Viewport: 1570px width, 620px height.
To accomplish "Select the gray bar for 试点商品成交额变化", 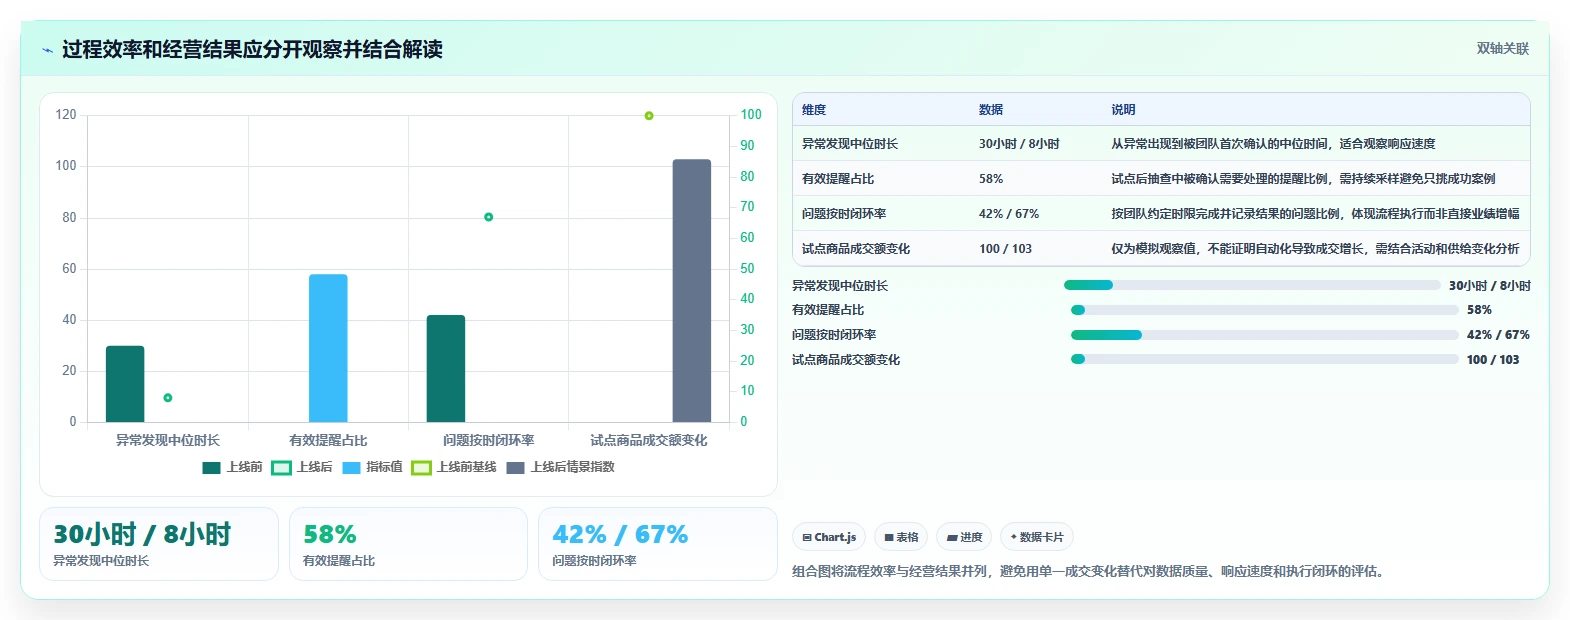I will pos(692,290).
